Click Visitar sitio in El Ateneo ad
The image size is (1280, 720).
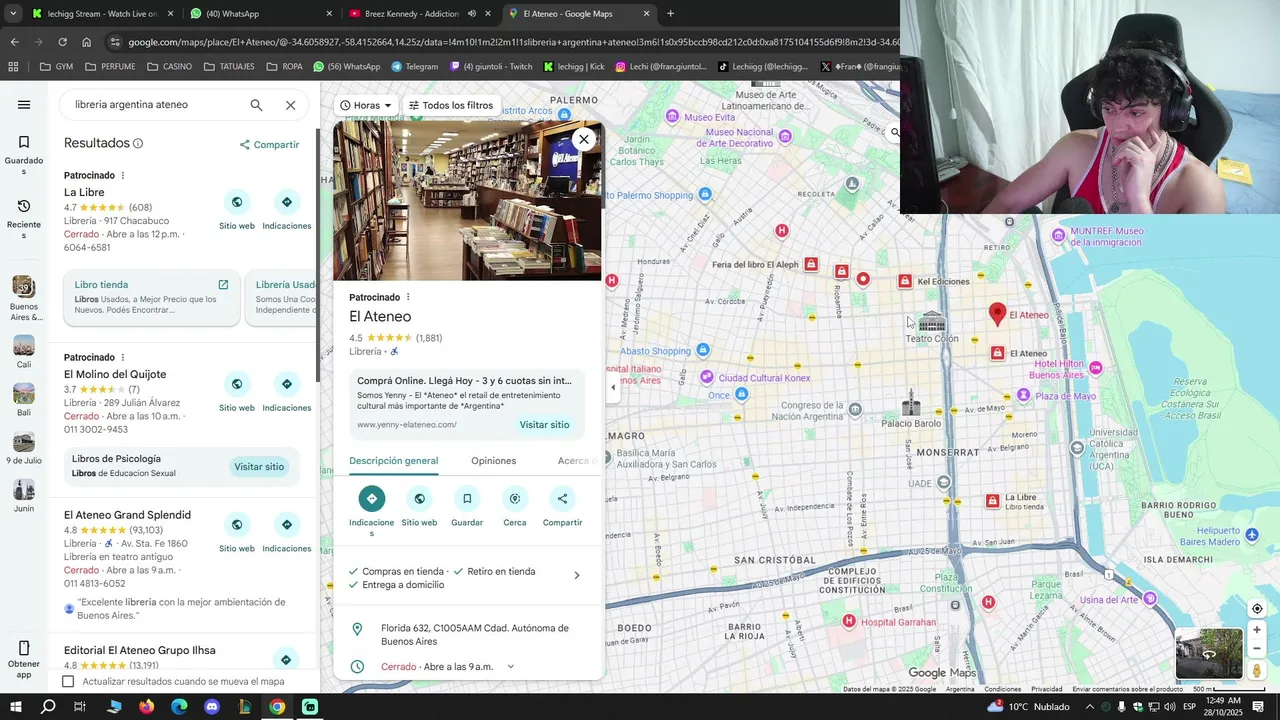(x=544, y=425)
